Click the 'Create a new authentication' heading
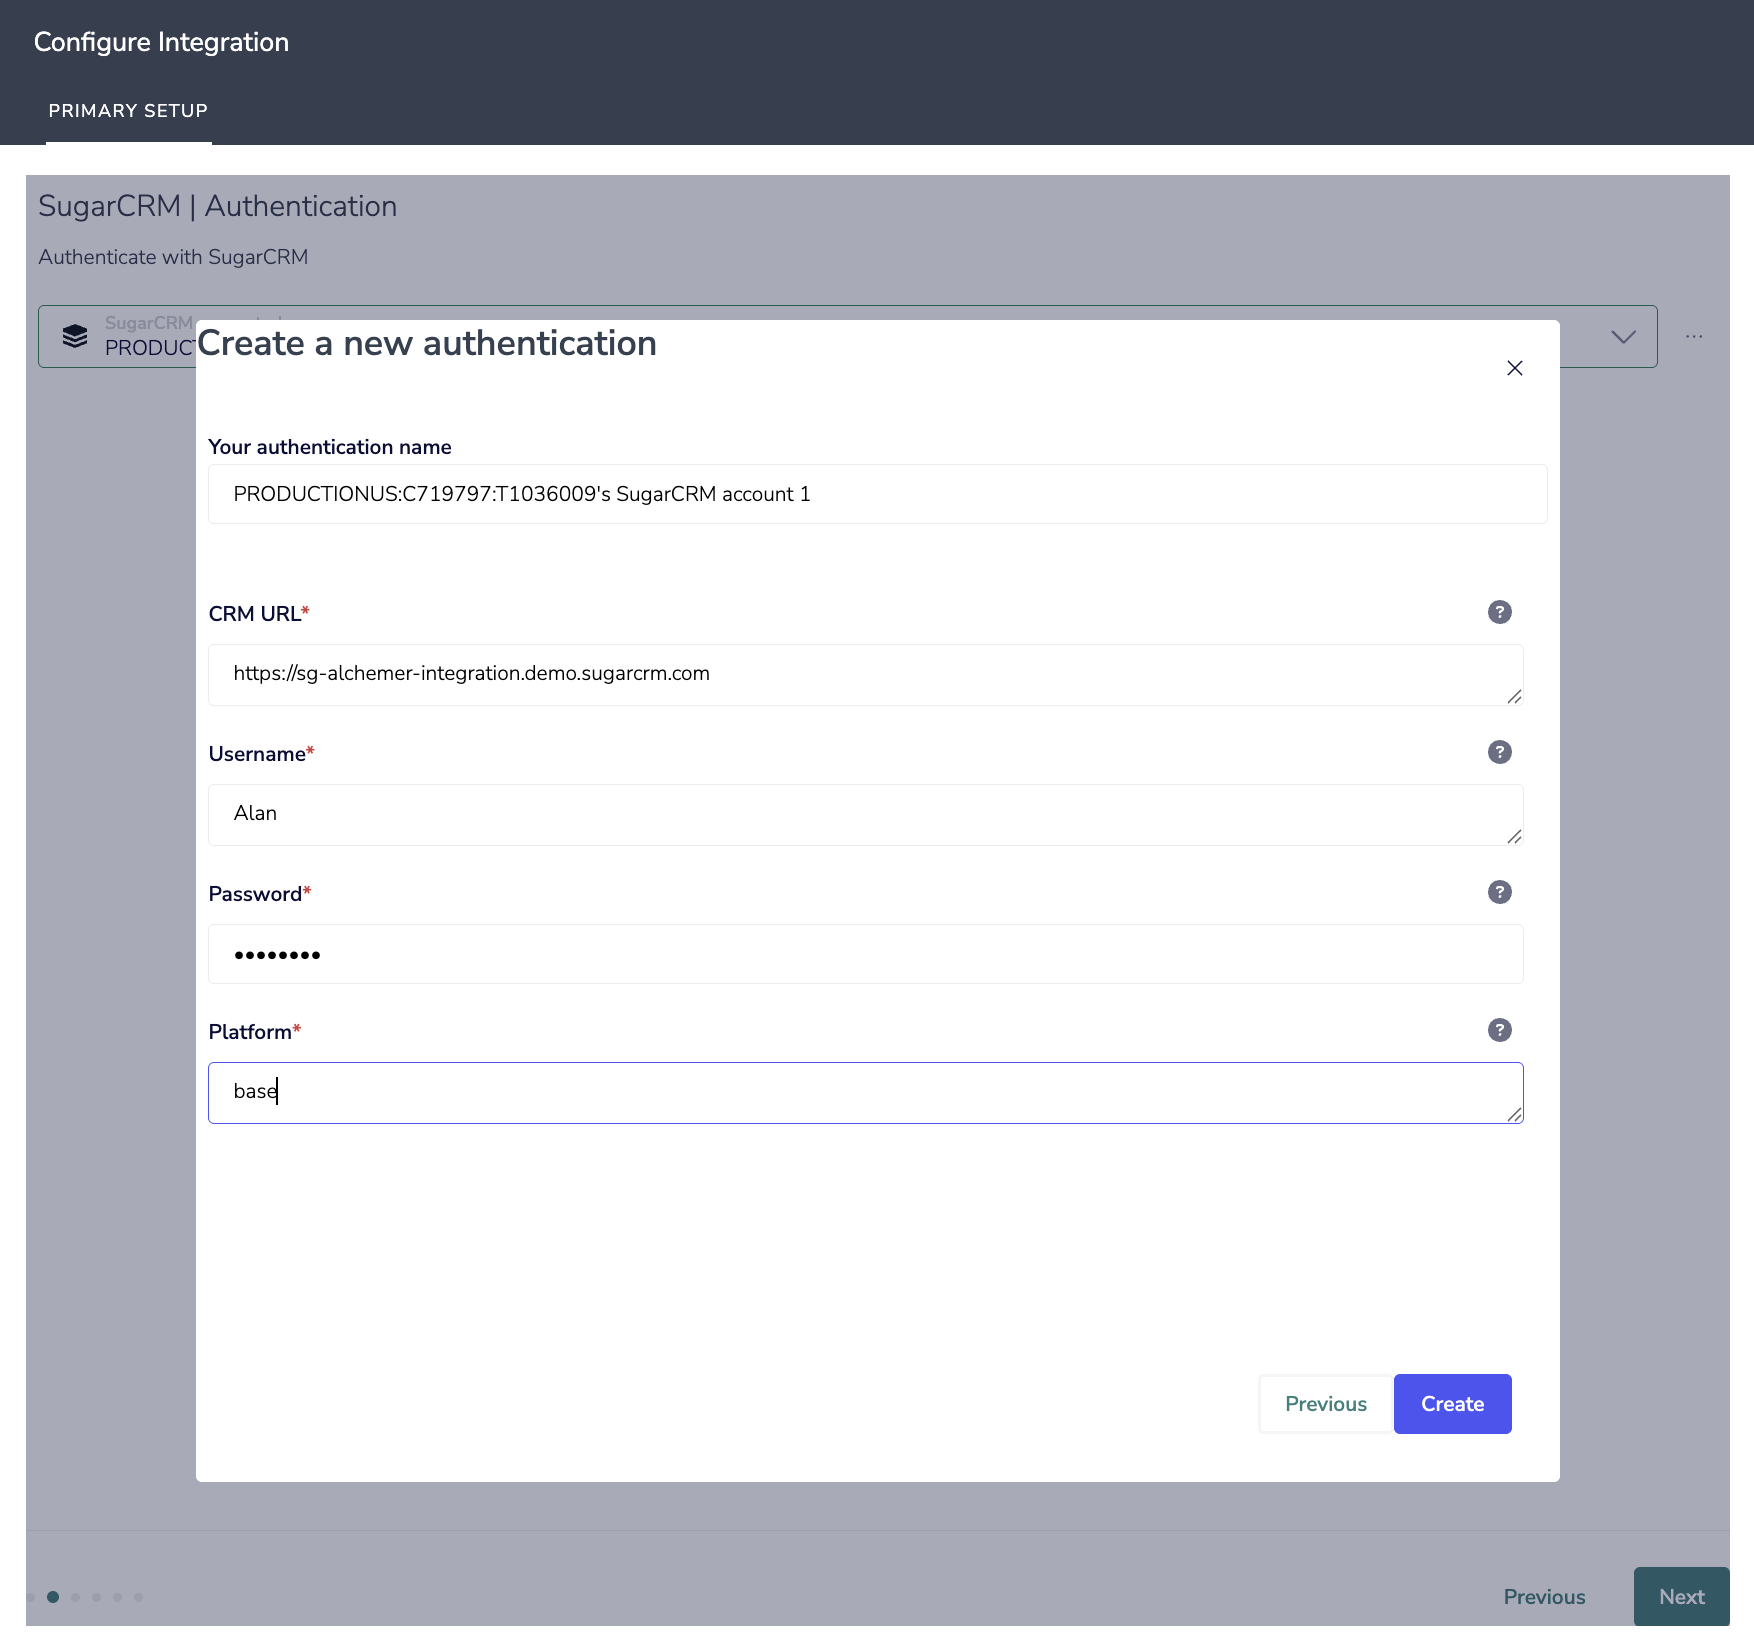 click(x=427, y=343)
